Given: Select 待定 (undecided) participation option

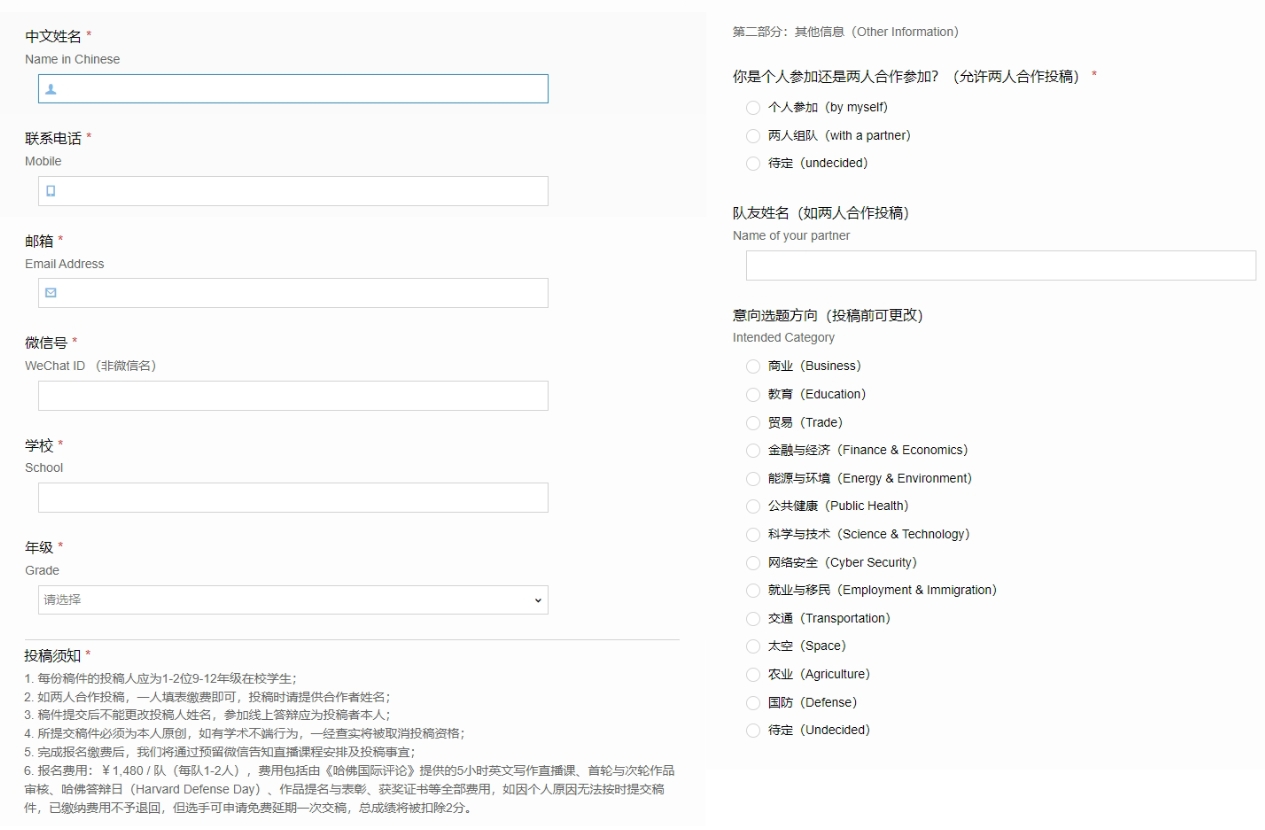Looking at the screenshot, I should pos(753,163).
